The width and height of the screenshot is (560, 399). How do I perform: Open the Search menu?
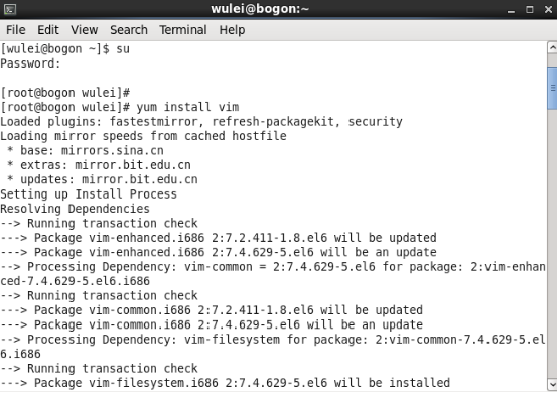pos(129,30)
